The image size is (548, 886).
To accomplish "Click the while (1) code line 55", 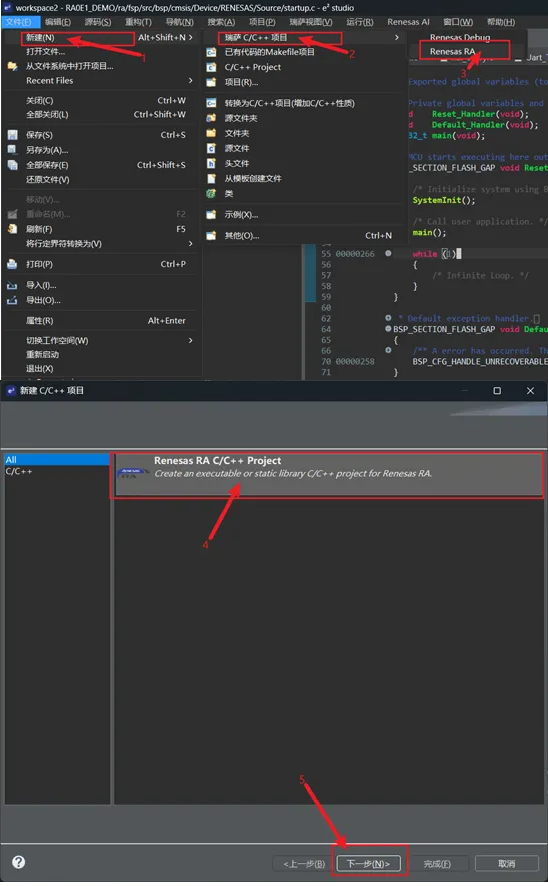I will click(x=436, y=254).
